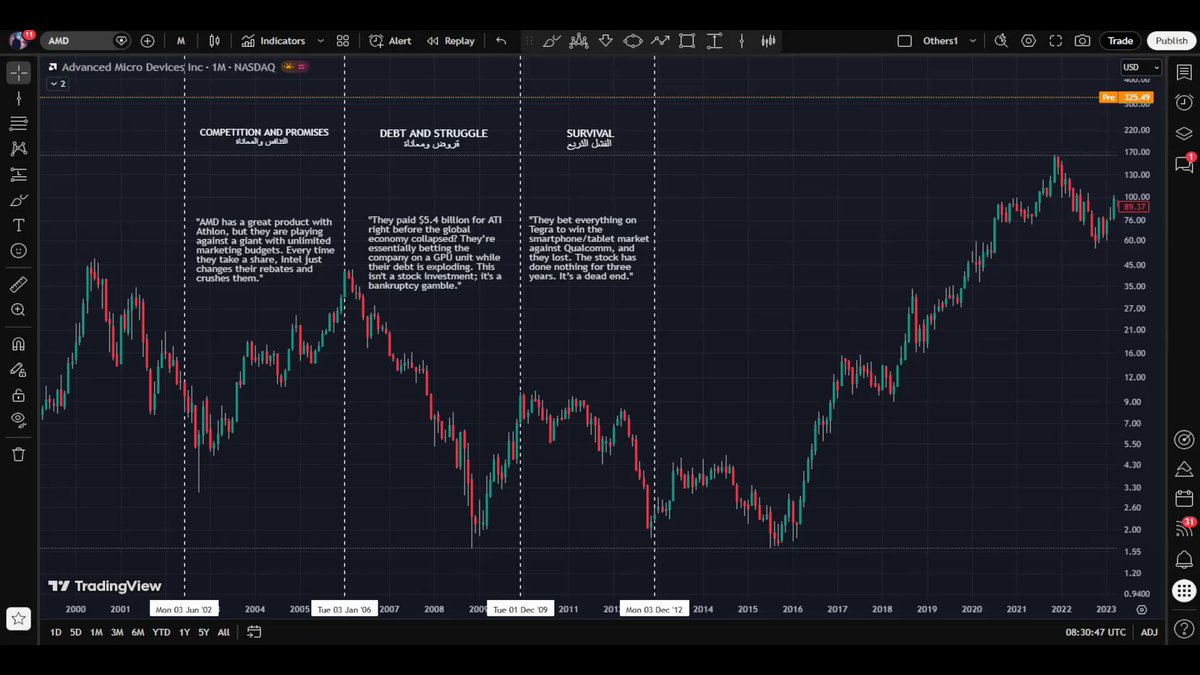Remove drawings with trash icon

18,454
